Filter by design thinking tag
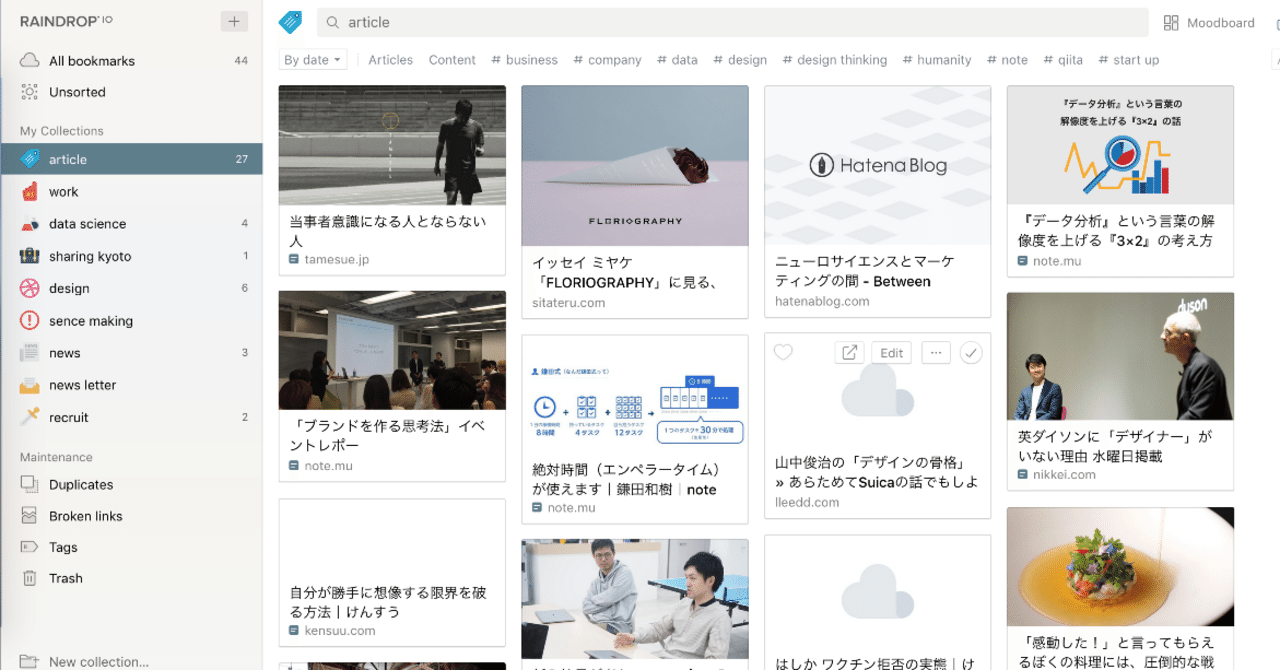This screenshot has width=1280, height=670. pos(834,60)
